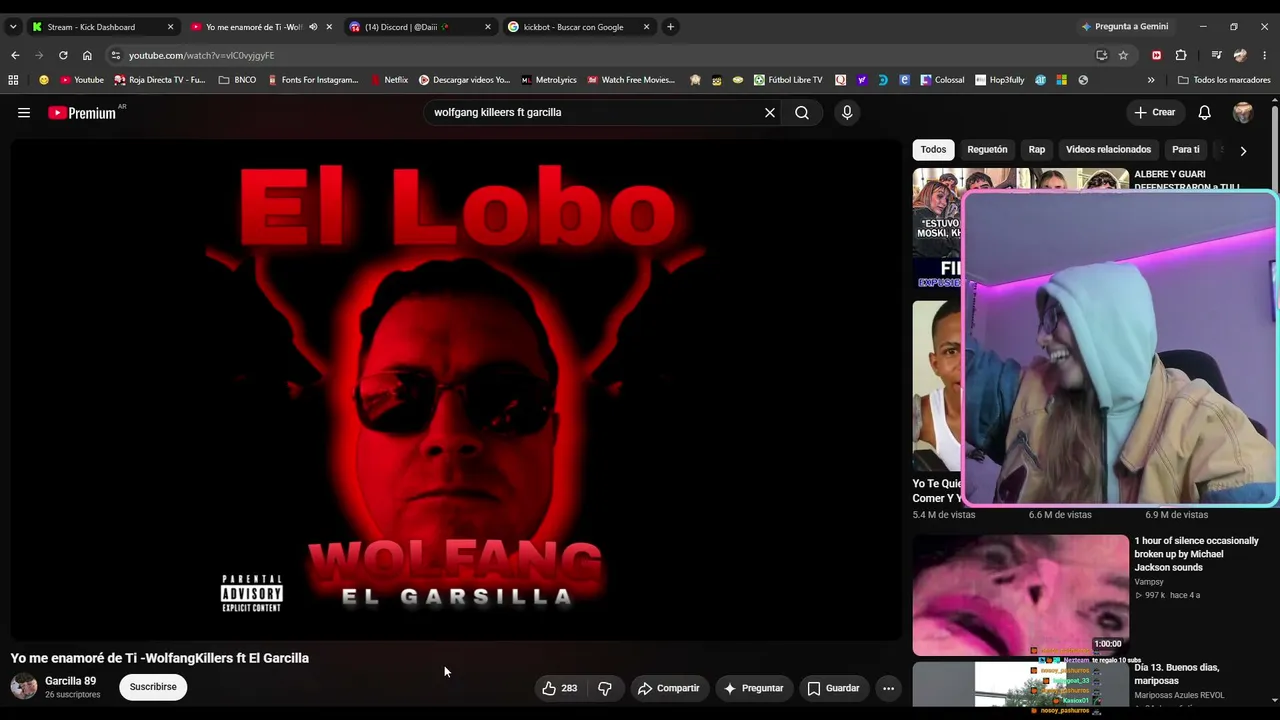Open the browser extensions puzzle menu
Image resolution: width=1280 pixels, height=720 pixels.
pyautogui.click(x=1181, y=55)
